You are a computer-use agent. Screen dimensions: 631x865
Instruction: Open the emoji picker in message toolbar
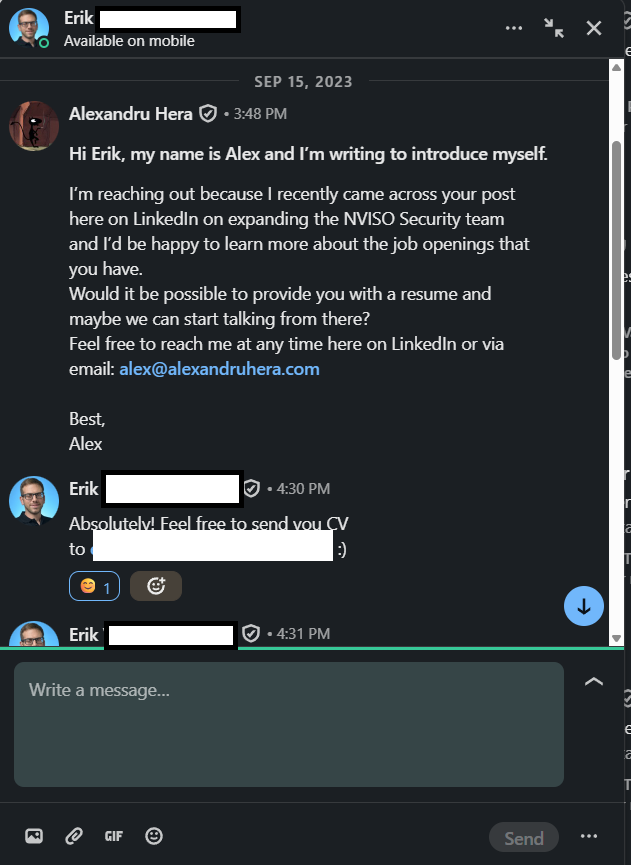coord(154,836)
